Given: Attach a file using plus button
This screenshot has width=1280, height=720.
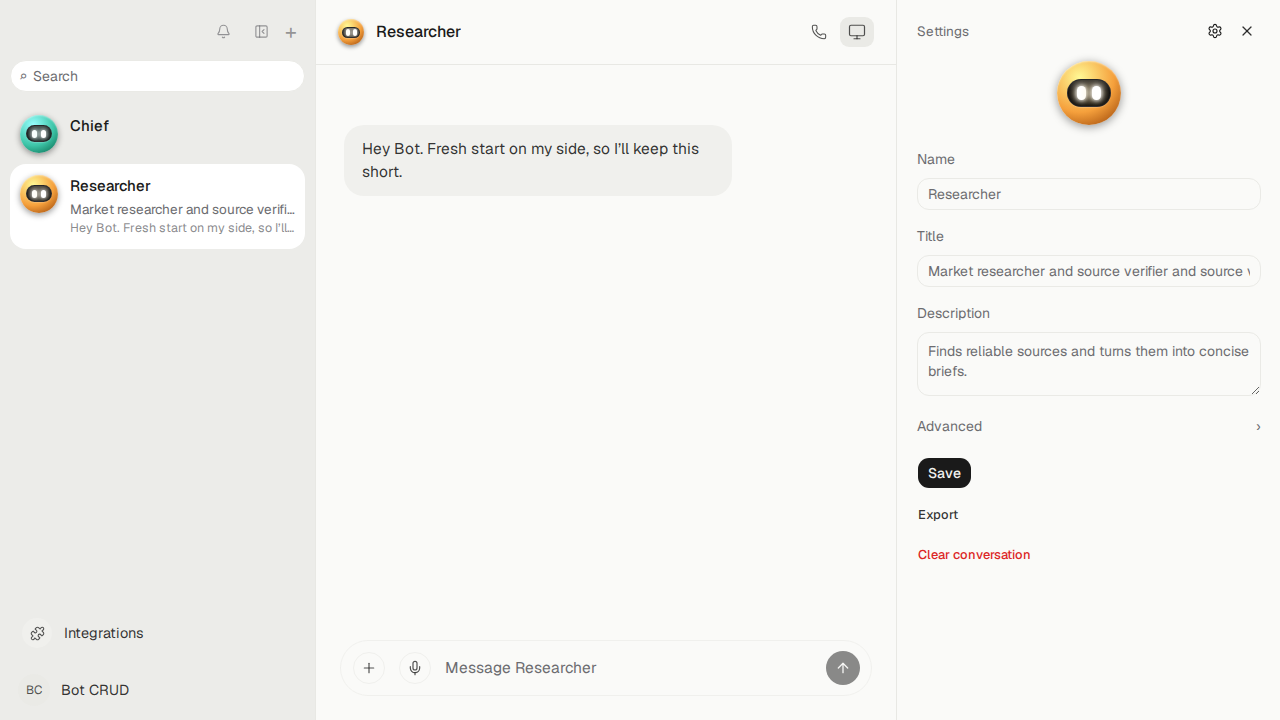Looking at the screenshot, I should point(369,668).
